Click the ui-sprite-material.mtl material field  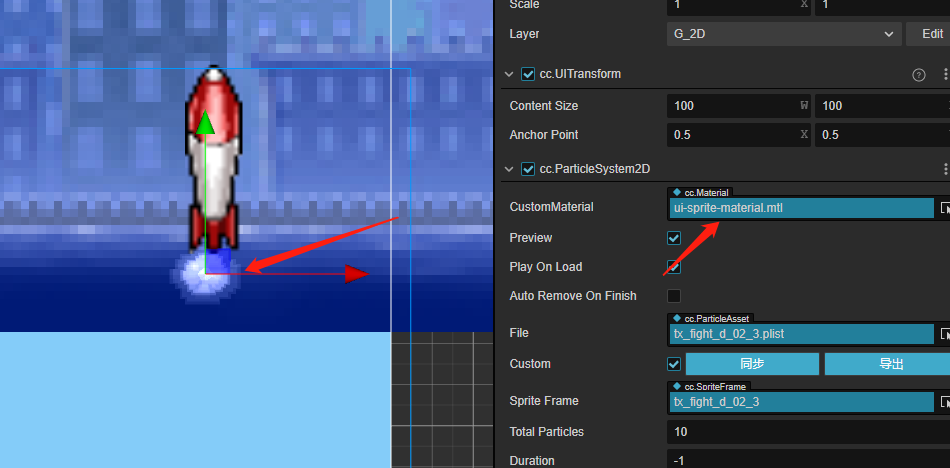802,208
